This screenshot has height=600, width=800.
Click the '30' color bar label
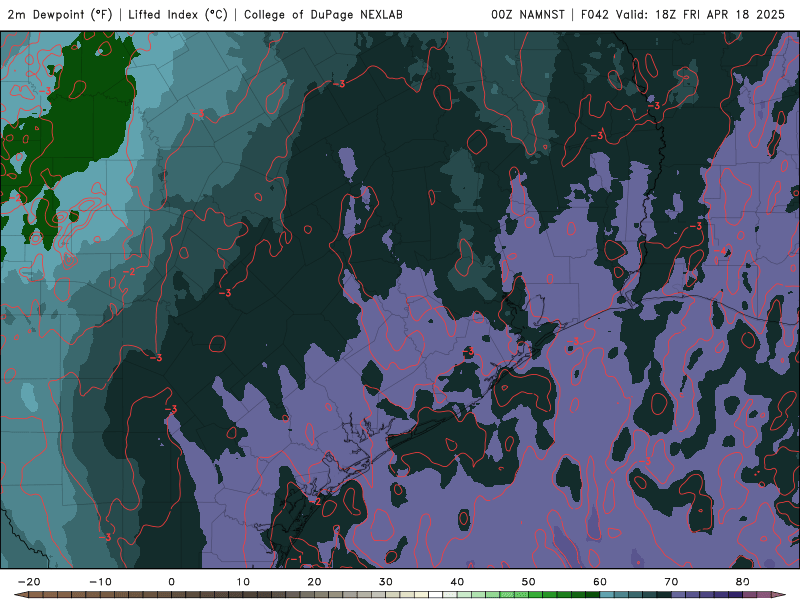point(386,582)
